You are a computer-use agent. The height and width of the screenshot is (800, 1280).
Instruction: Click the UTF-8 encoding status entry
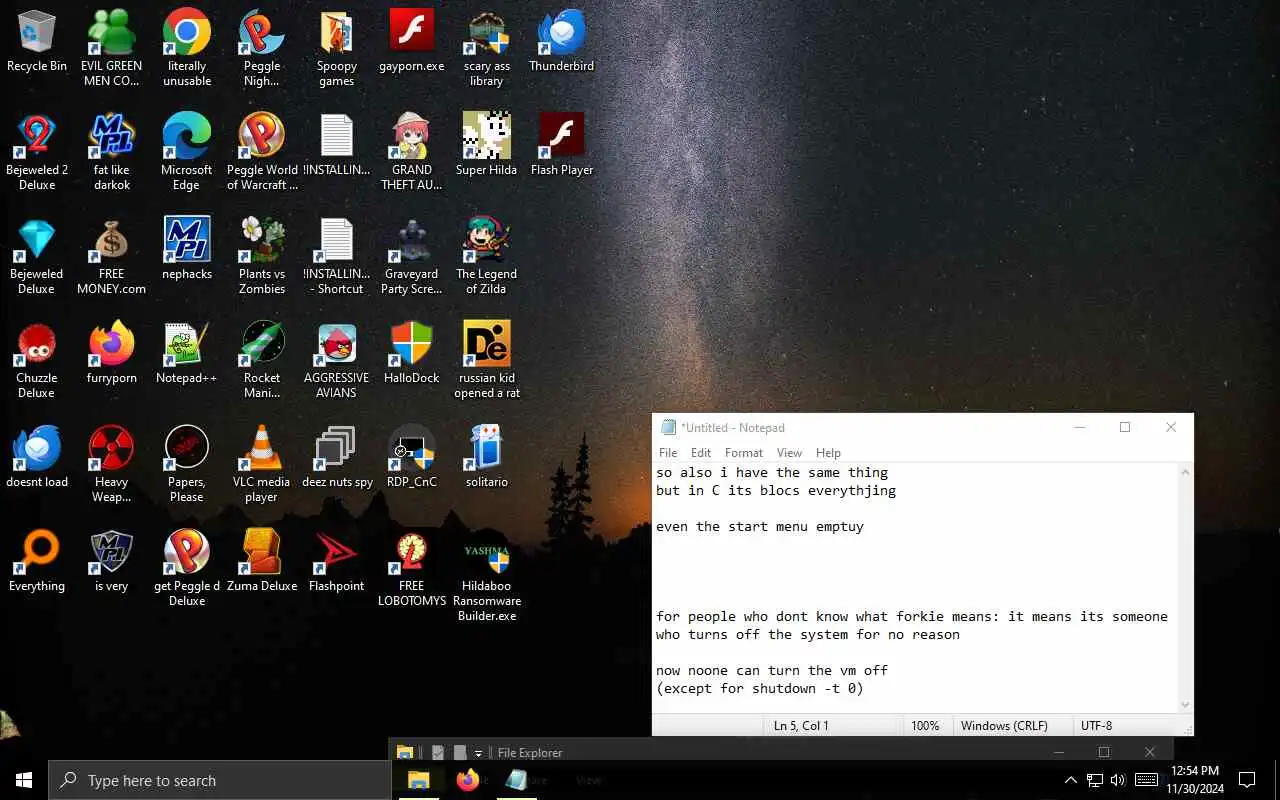pyautogui.click(x=1096, y=726)
